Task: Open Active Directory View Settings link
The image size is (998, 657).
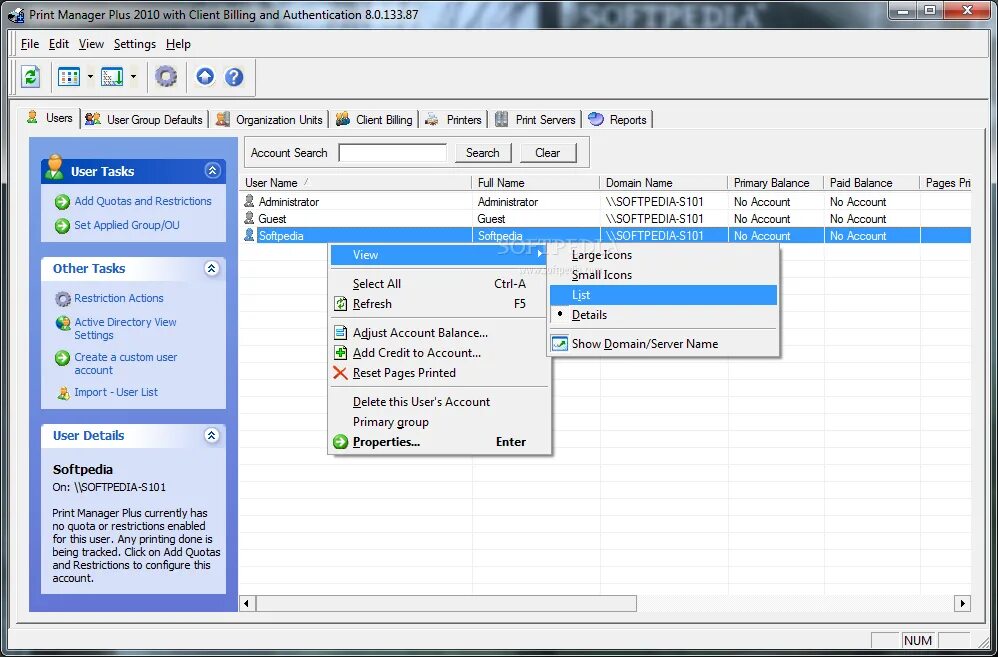Action: click(125, 328)
